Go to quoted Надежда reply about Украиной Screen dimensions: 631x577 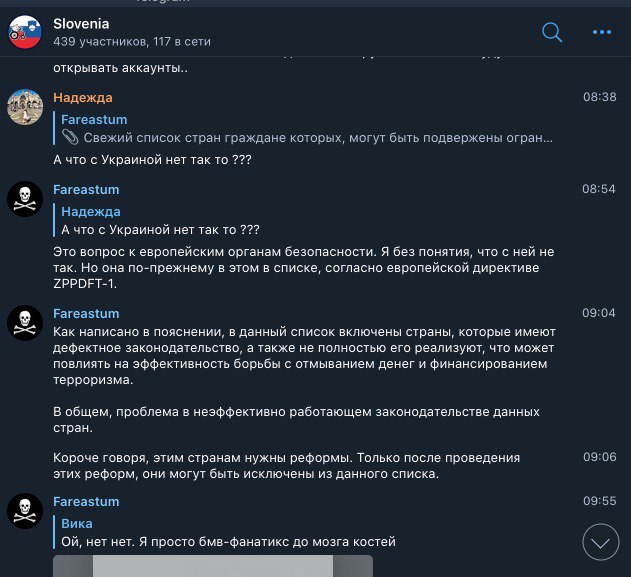pyautogui.click(x=157, y=220)
